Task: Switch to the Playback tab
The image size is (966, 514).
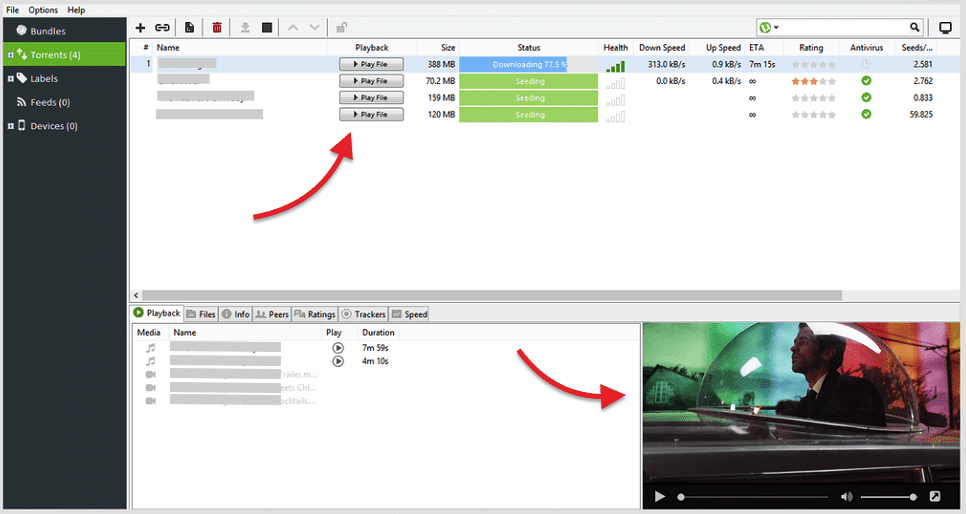Action: tap(157, 313)
